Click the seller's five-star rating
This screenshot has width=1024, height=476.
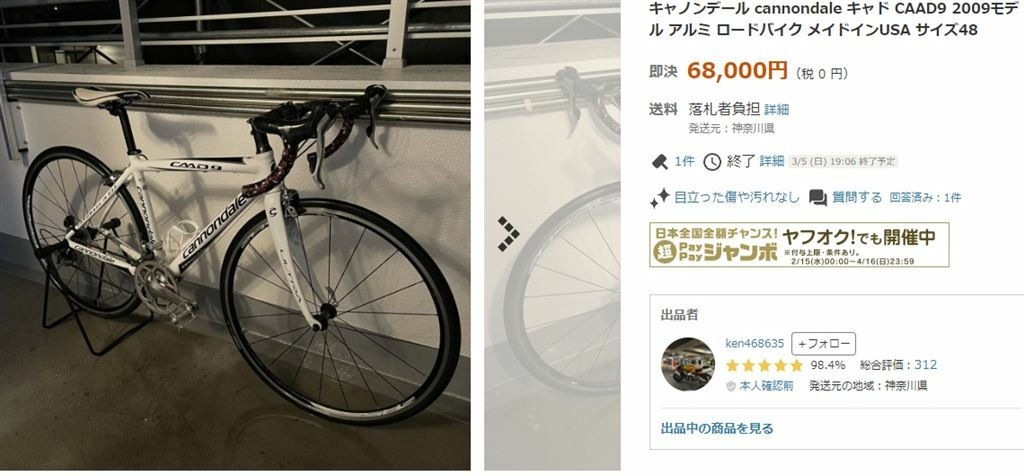(764, 365)
